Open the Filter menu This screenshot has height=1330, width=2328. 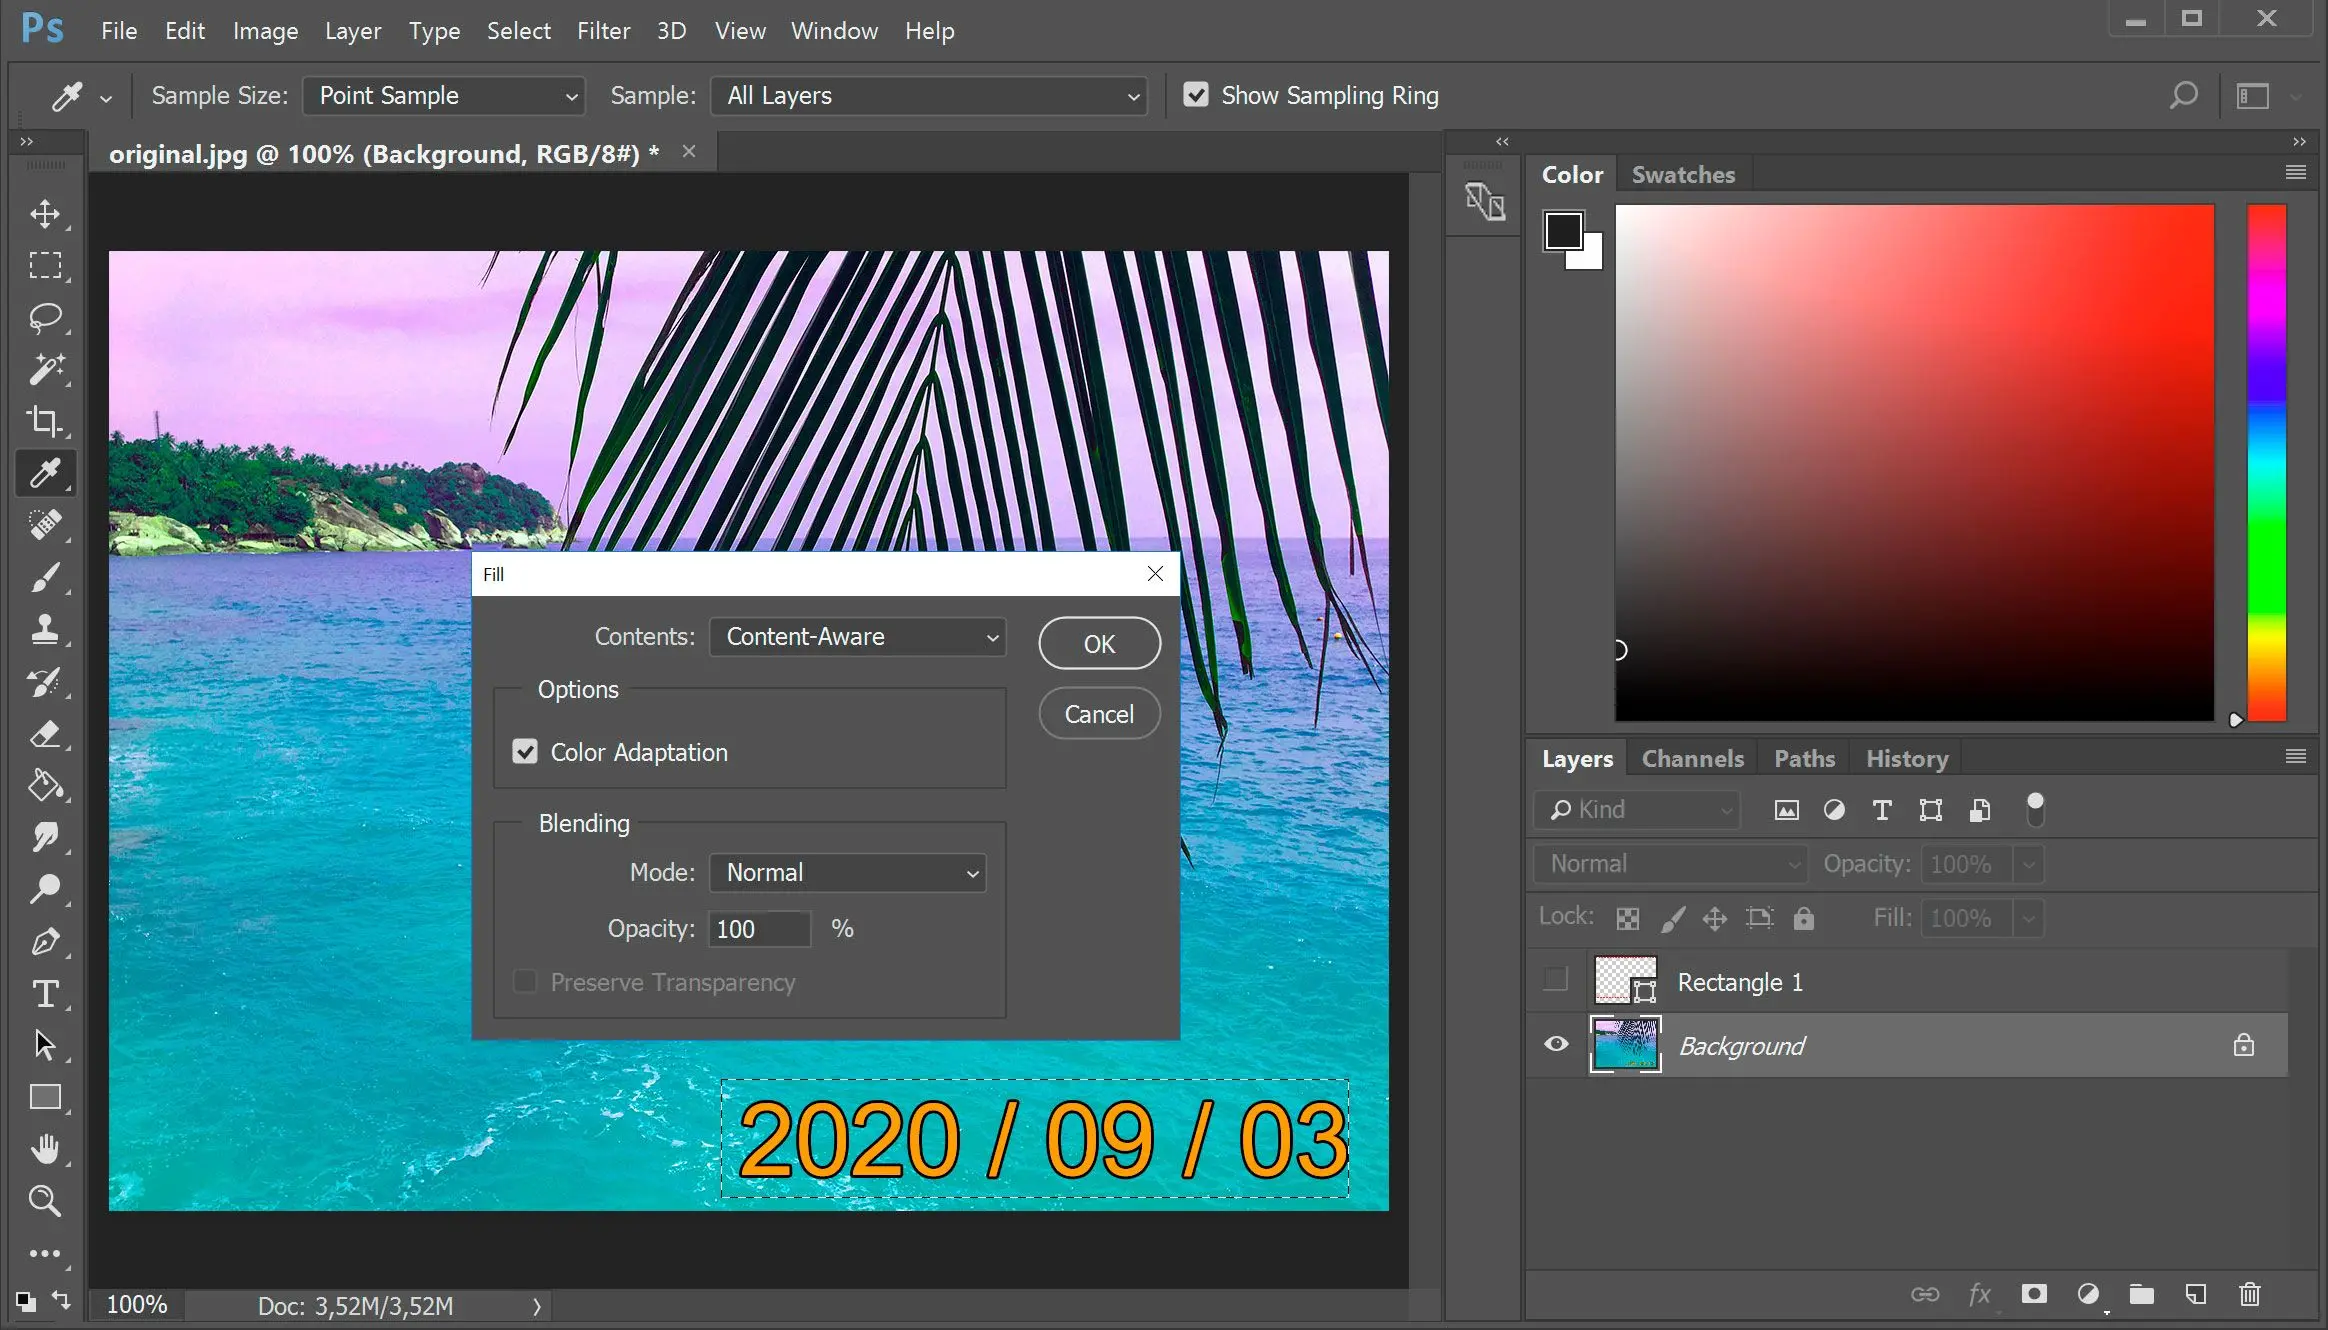click(x=600, y=30)
